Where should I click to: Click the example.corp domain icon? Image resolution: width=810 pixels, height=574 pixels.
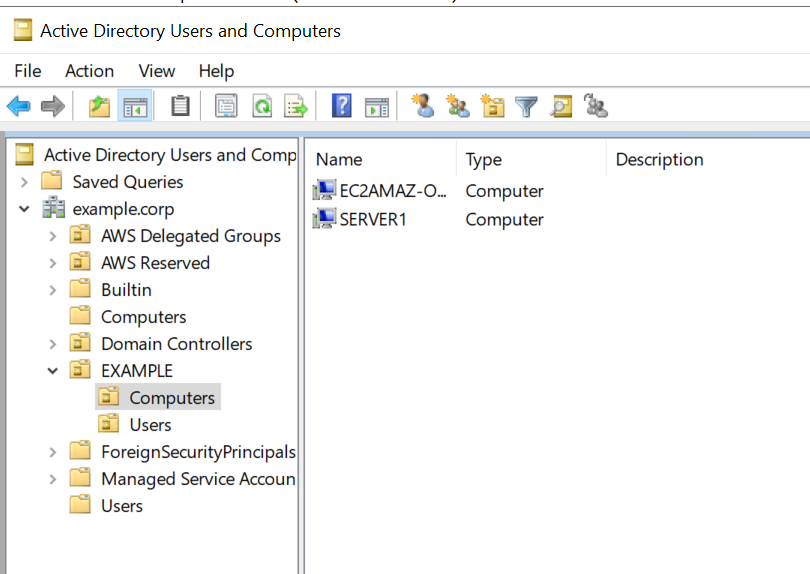(53, 208)
